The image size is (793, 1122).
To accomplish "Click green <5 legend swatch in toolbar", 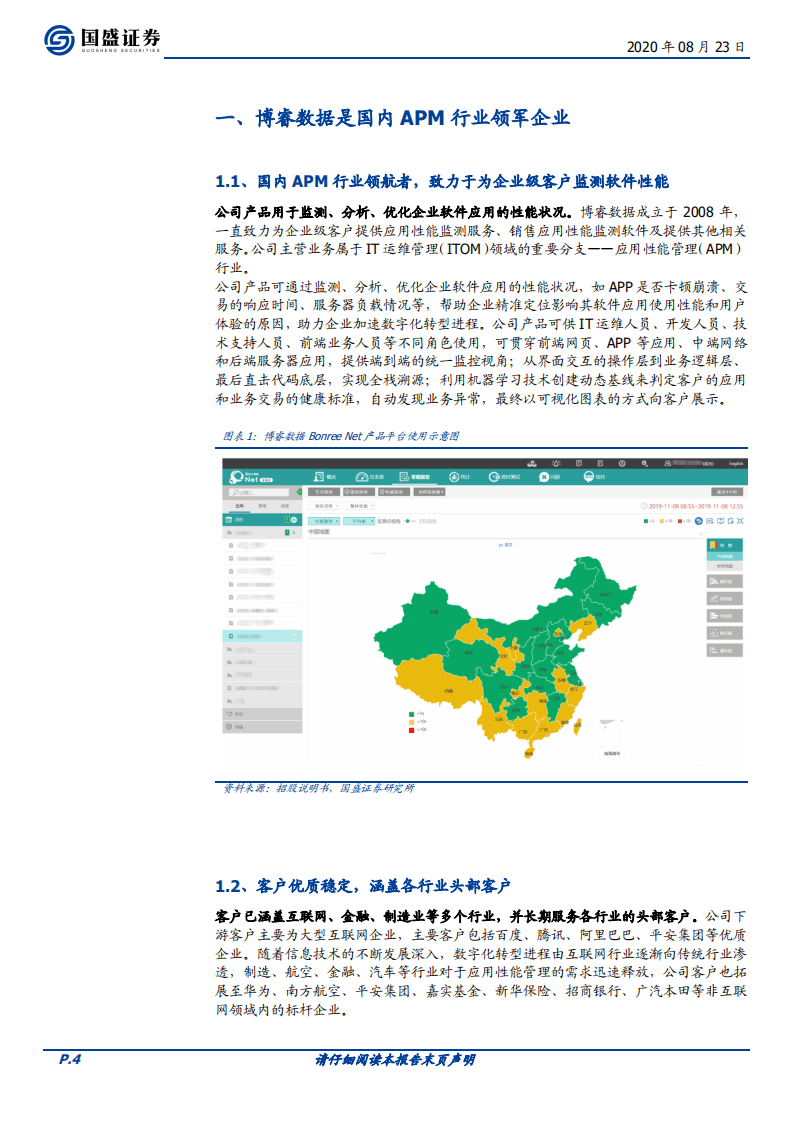I will coord(646,521).
